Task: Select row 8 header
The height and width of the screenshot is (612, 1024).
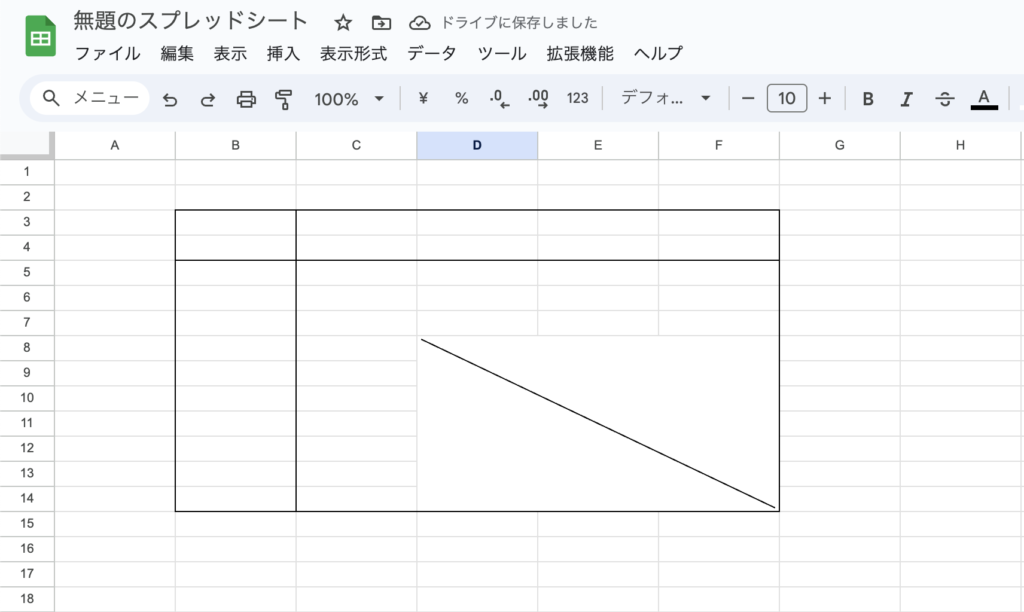Action: point(27,347)
